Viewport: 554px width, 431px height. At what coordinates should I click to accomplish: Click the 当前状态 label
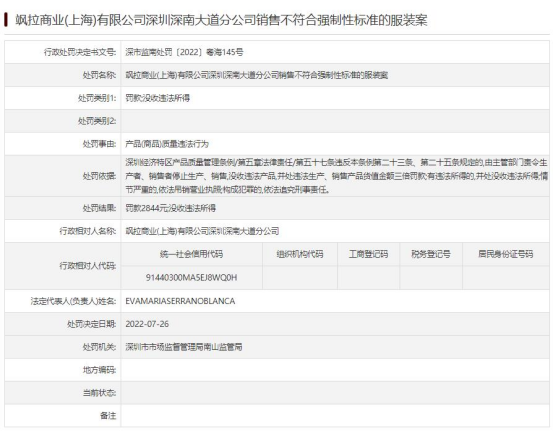click(x=99, y=393)
